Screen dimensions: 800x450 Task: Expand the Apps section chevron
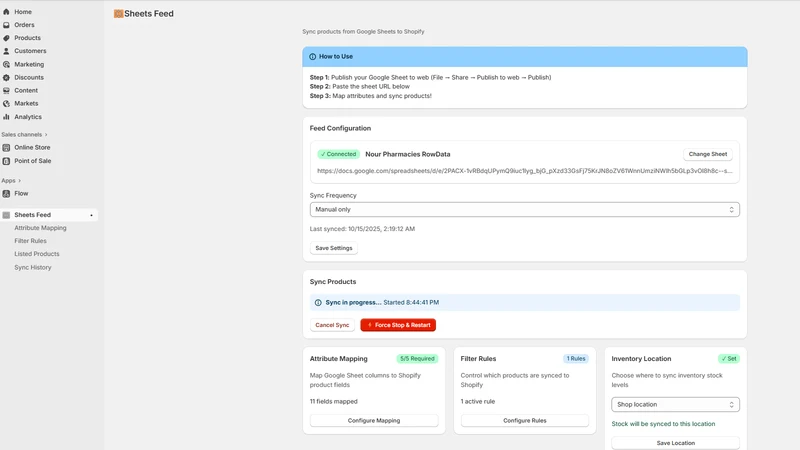(19, 181)
